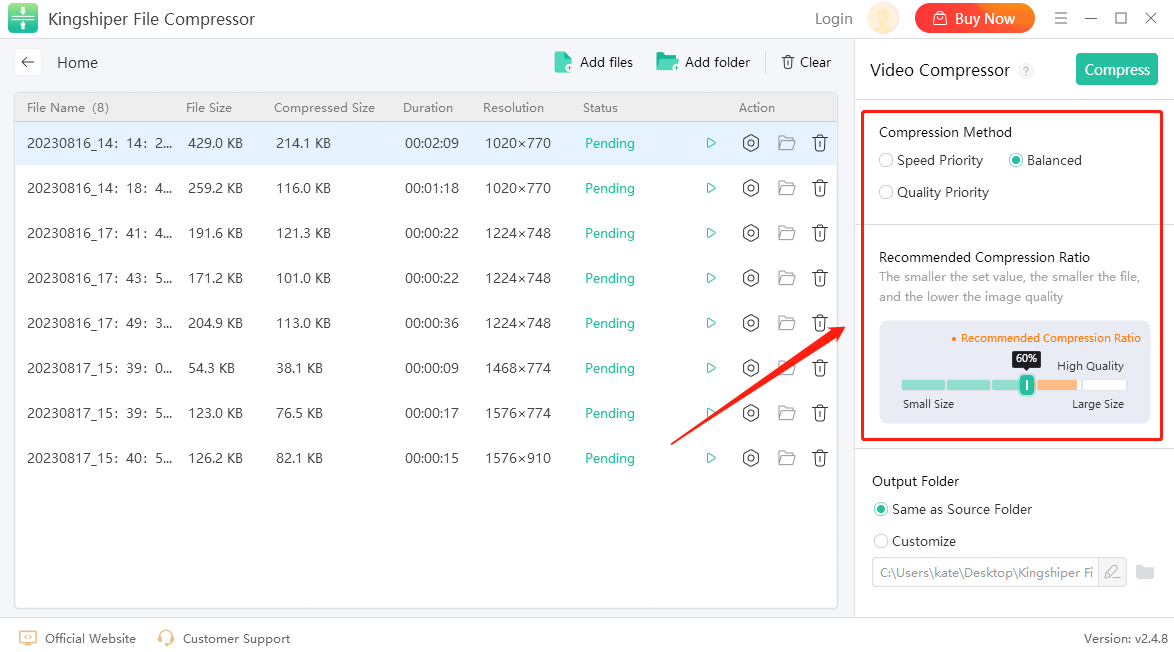
Task: Click the output folder path field
Action: tap(985, 572)
